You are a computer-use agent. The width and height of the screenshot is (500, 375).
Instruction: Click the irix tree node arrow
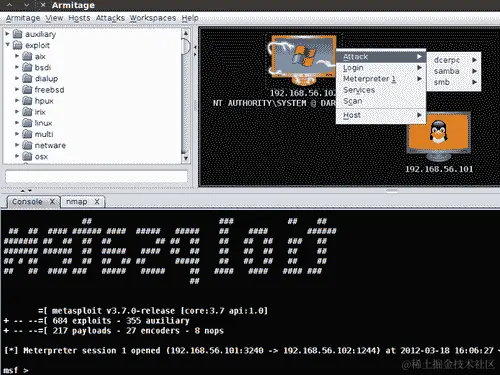tap(17, 112)
